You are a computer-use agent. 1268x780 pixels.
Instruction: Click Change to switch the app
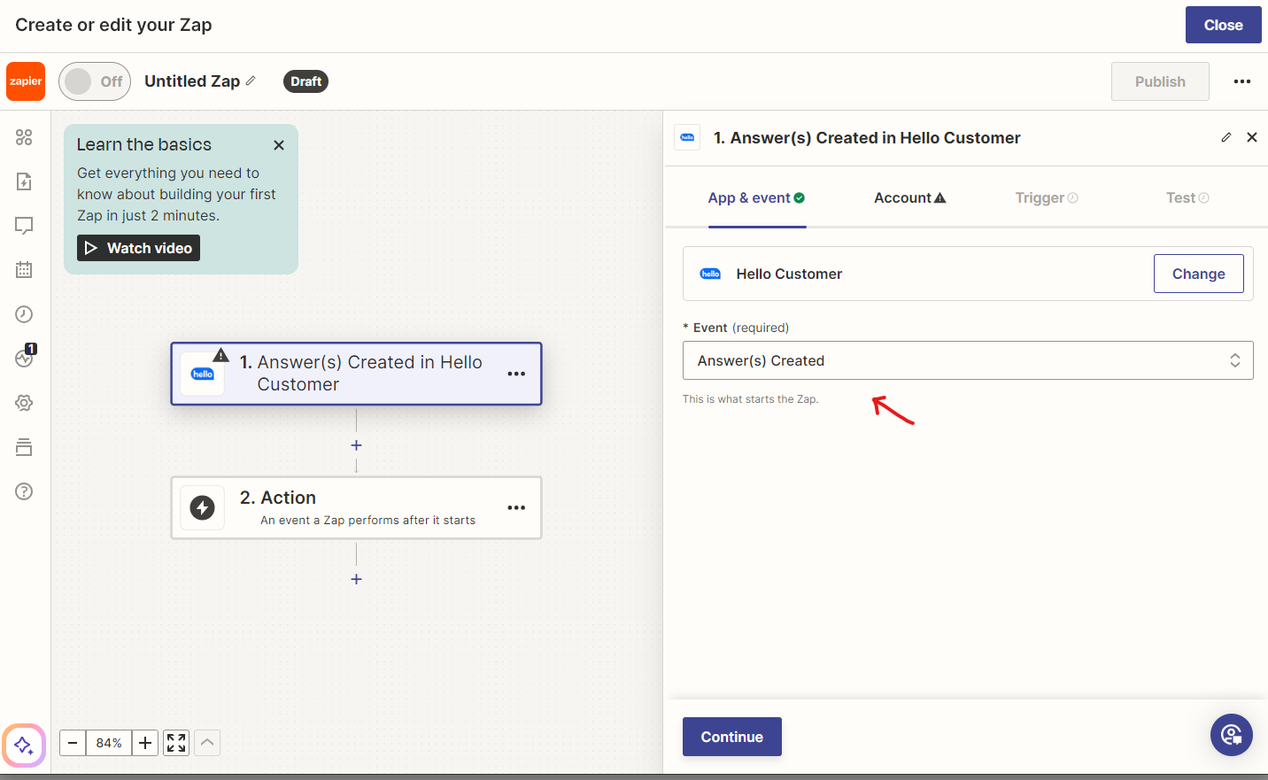1198,274
